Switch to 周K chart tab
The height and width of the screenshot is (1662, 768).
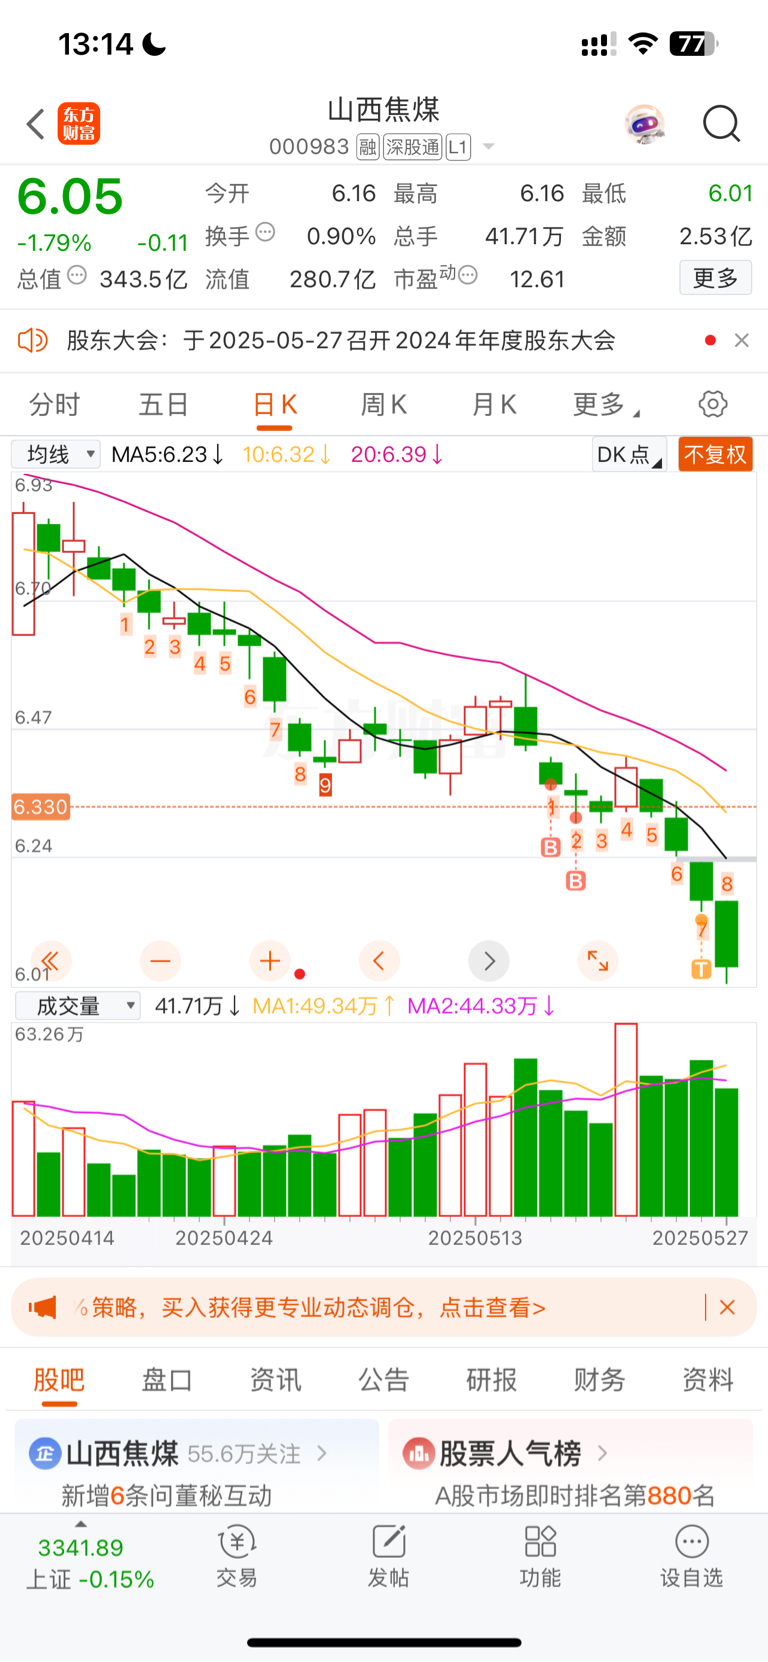[384, 405]
